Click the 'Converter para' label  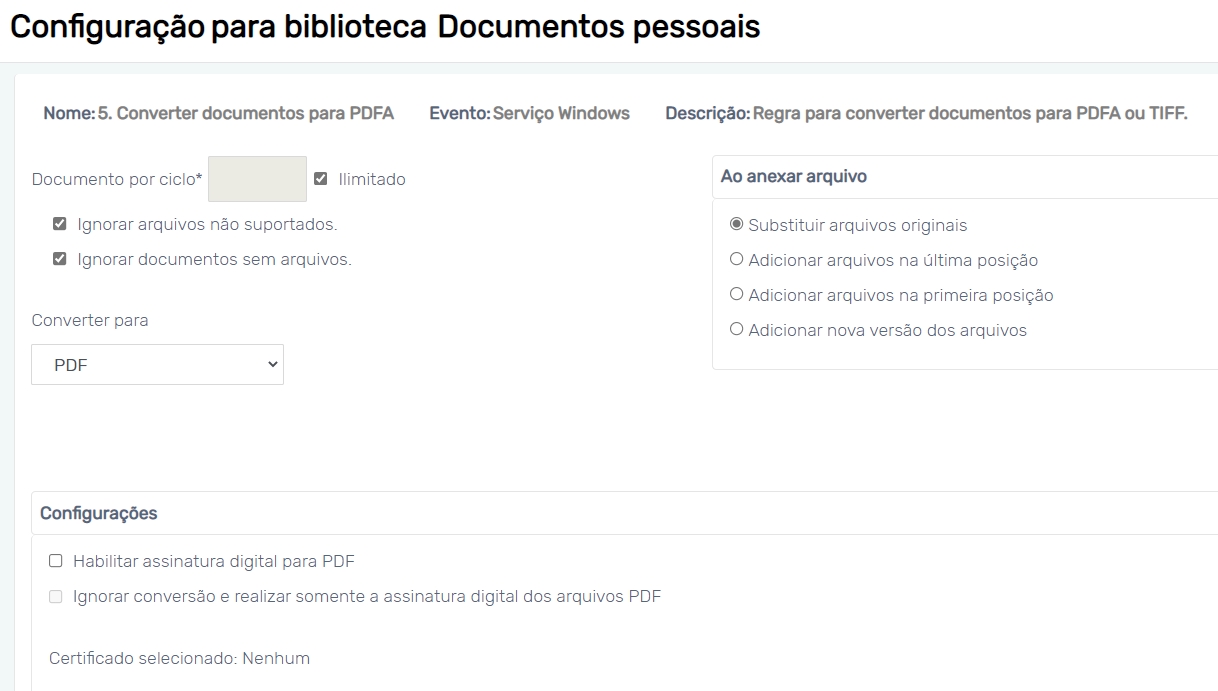(90, 320)
